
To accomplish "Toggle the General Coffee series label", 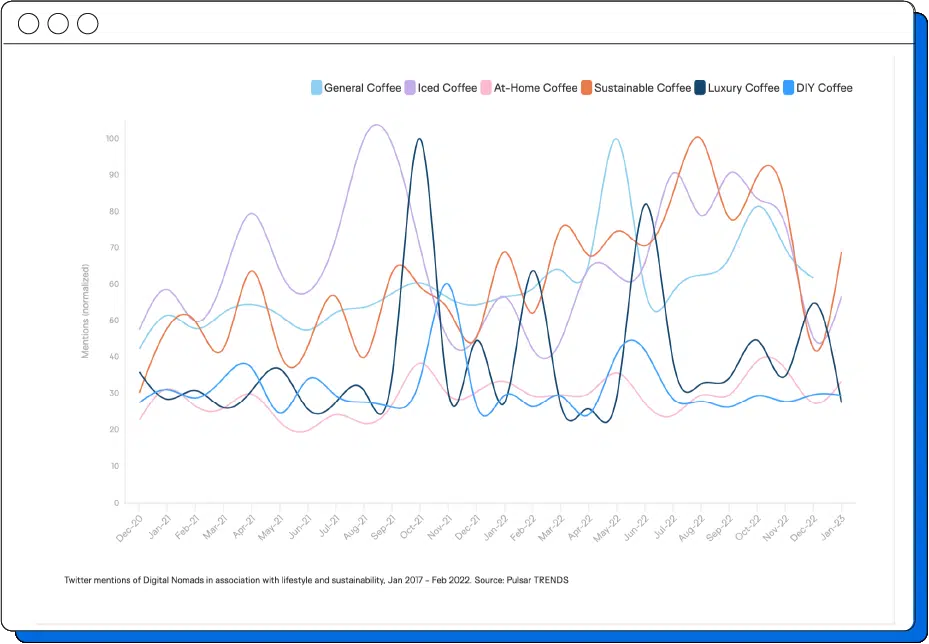I will click(362, 88).
